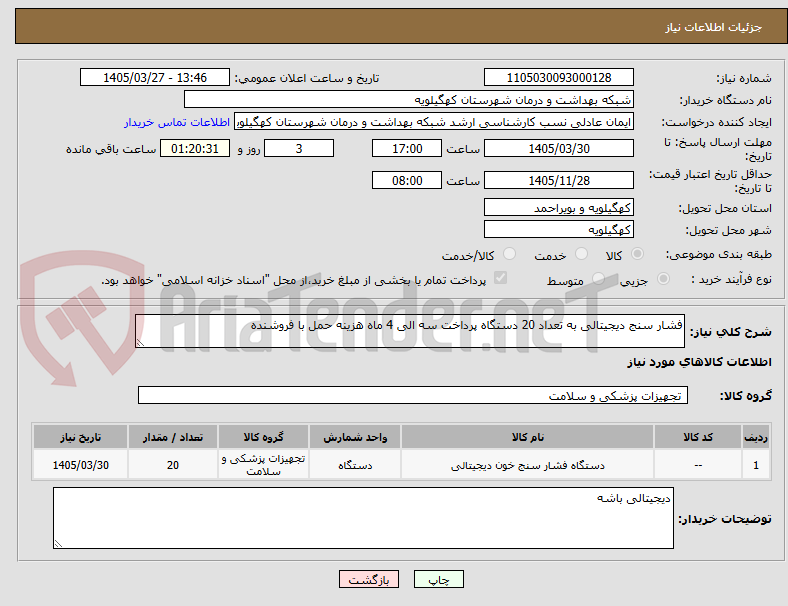This screenshot has width=788, height=606.
Task: Click the quantity cell 20 in table
Action: [x=173, y=465]
